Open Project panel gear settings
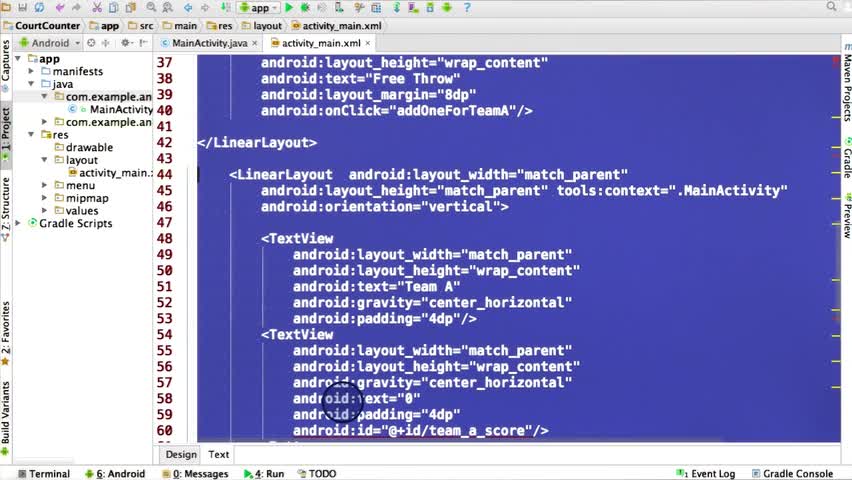852x480 pixels. (126, 42)
